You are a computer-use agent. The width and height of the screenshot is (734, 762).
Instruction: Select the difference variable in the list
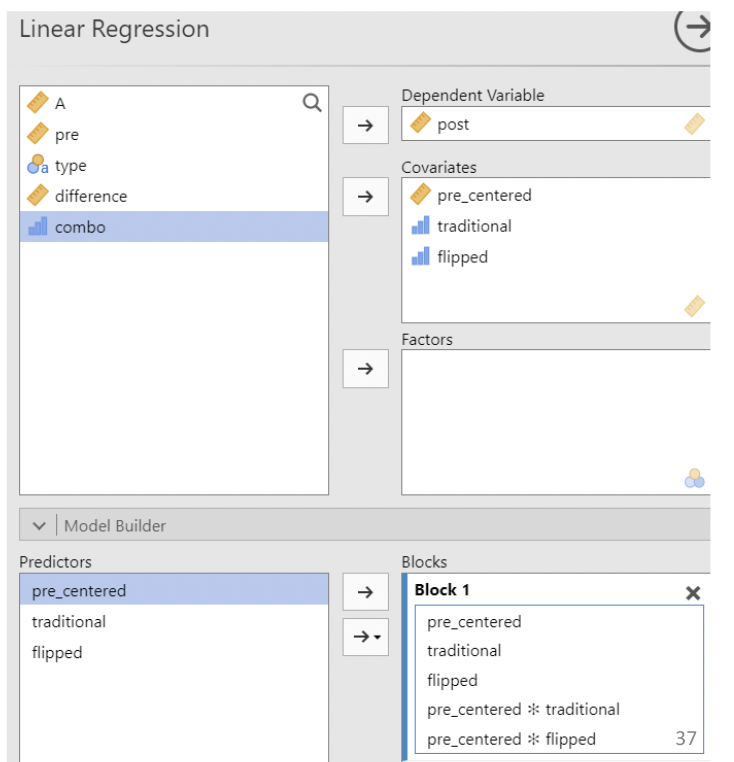click(91, 196)
